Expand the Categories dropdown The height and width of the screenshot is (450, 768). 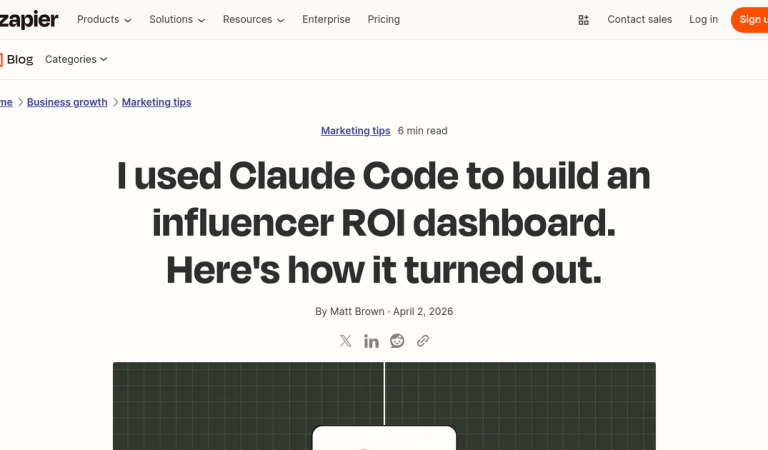click(76, 59)
